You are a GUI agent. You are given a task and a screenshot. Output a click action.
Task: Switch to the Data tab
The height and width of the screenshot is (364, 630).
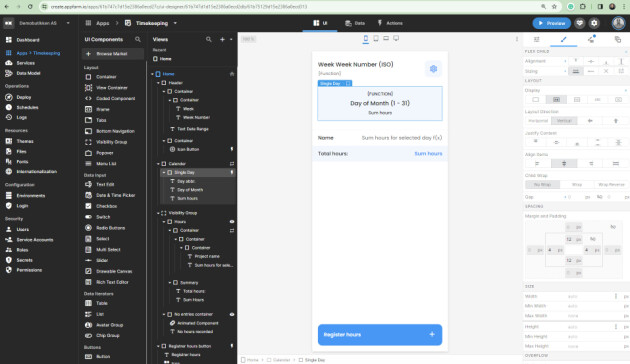click(x=355, y=23)
